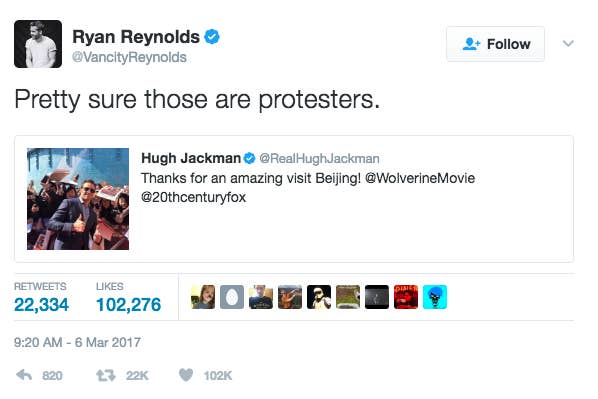Click Hugh Jackman's verified badge
Viewport: 598px width, 399px height.
tap(249, 158)
